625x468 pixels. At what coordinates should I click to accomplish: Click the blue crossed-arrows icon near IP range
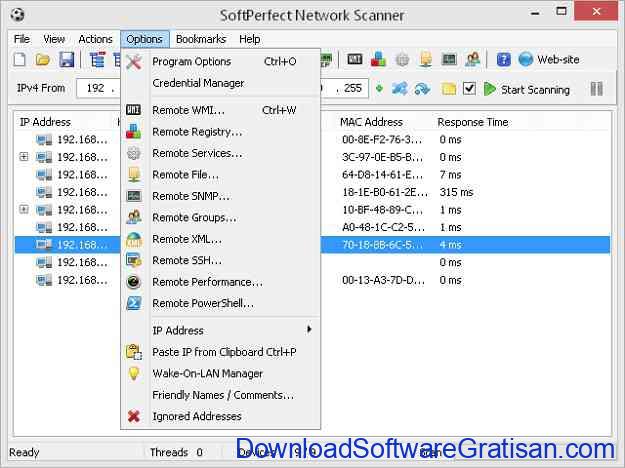[399, 88]
